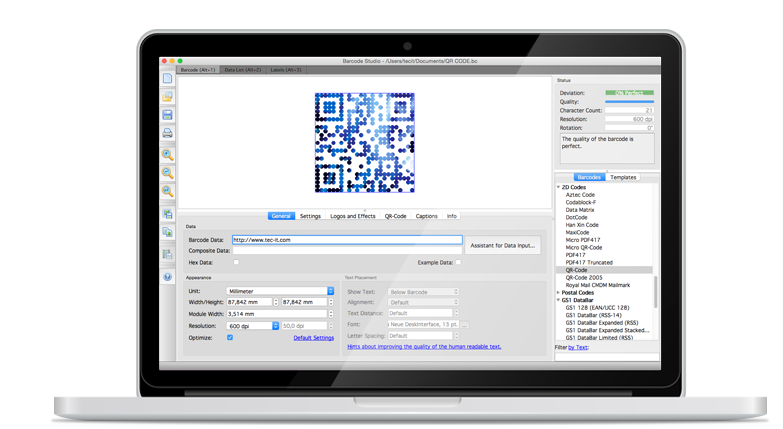Click the Width field stepper arrows
Viewport: 783px width, 429px height.
(276, 302)
